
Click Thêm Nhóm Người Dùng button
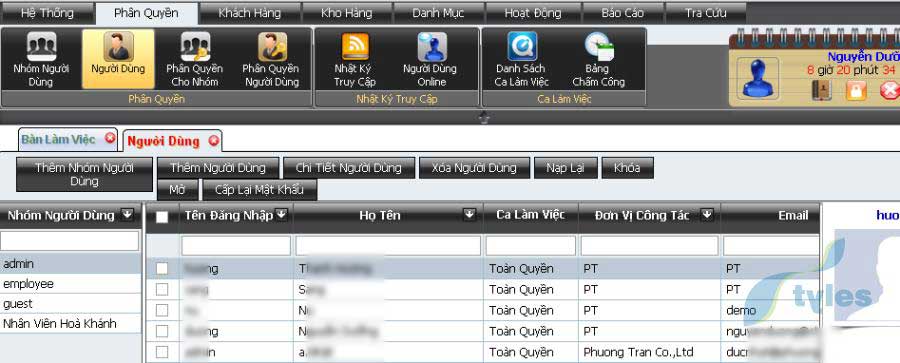tap(84, 175)
